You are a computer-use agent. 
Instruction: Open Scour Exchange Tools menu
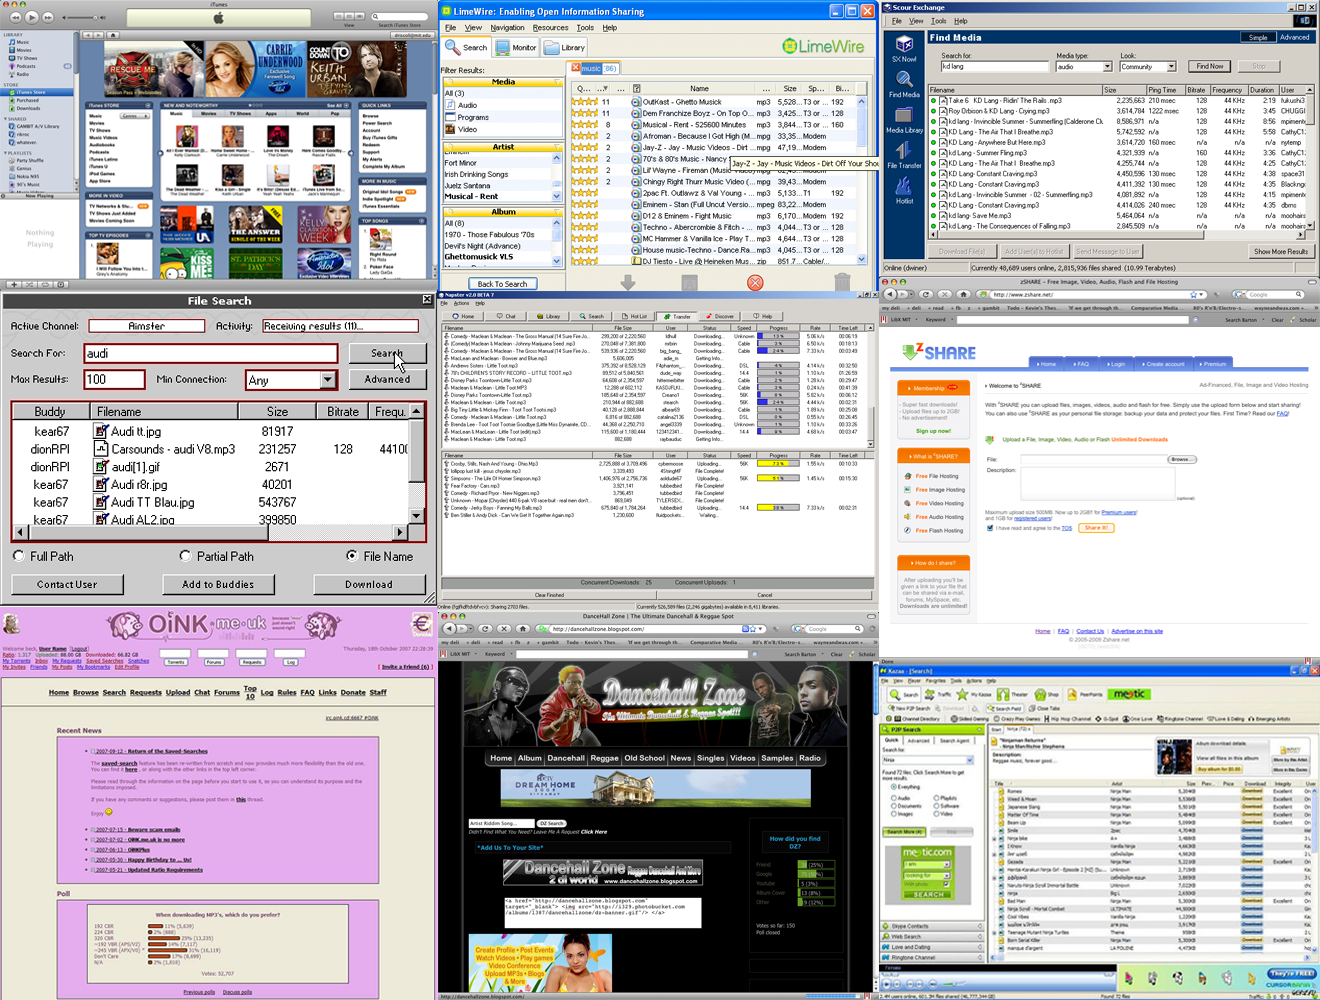coord(939,20)
